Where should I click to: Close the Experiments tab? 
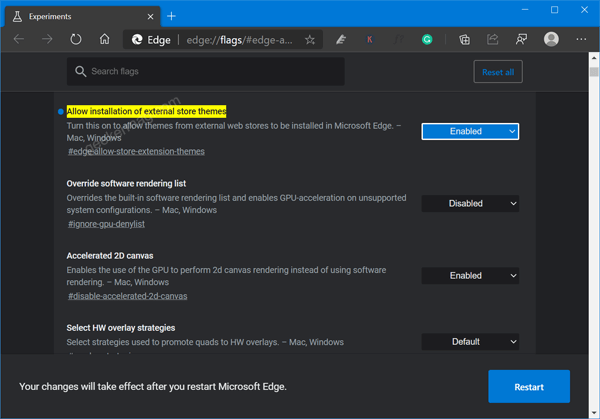150,16
